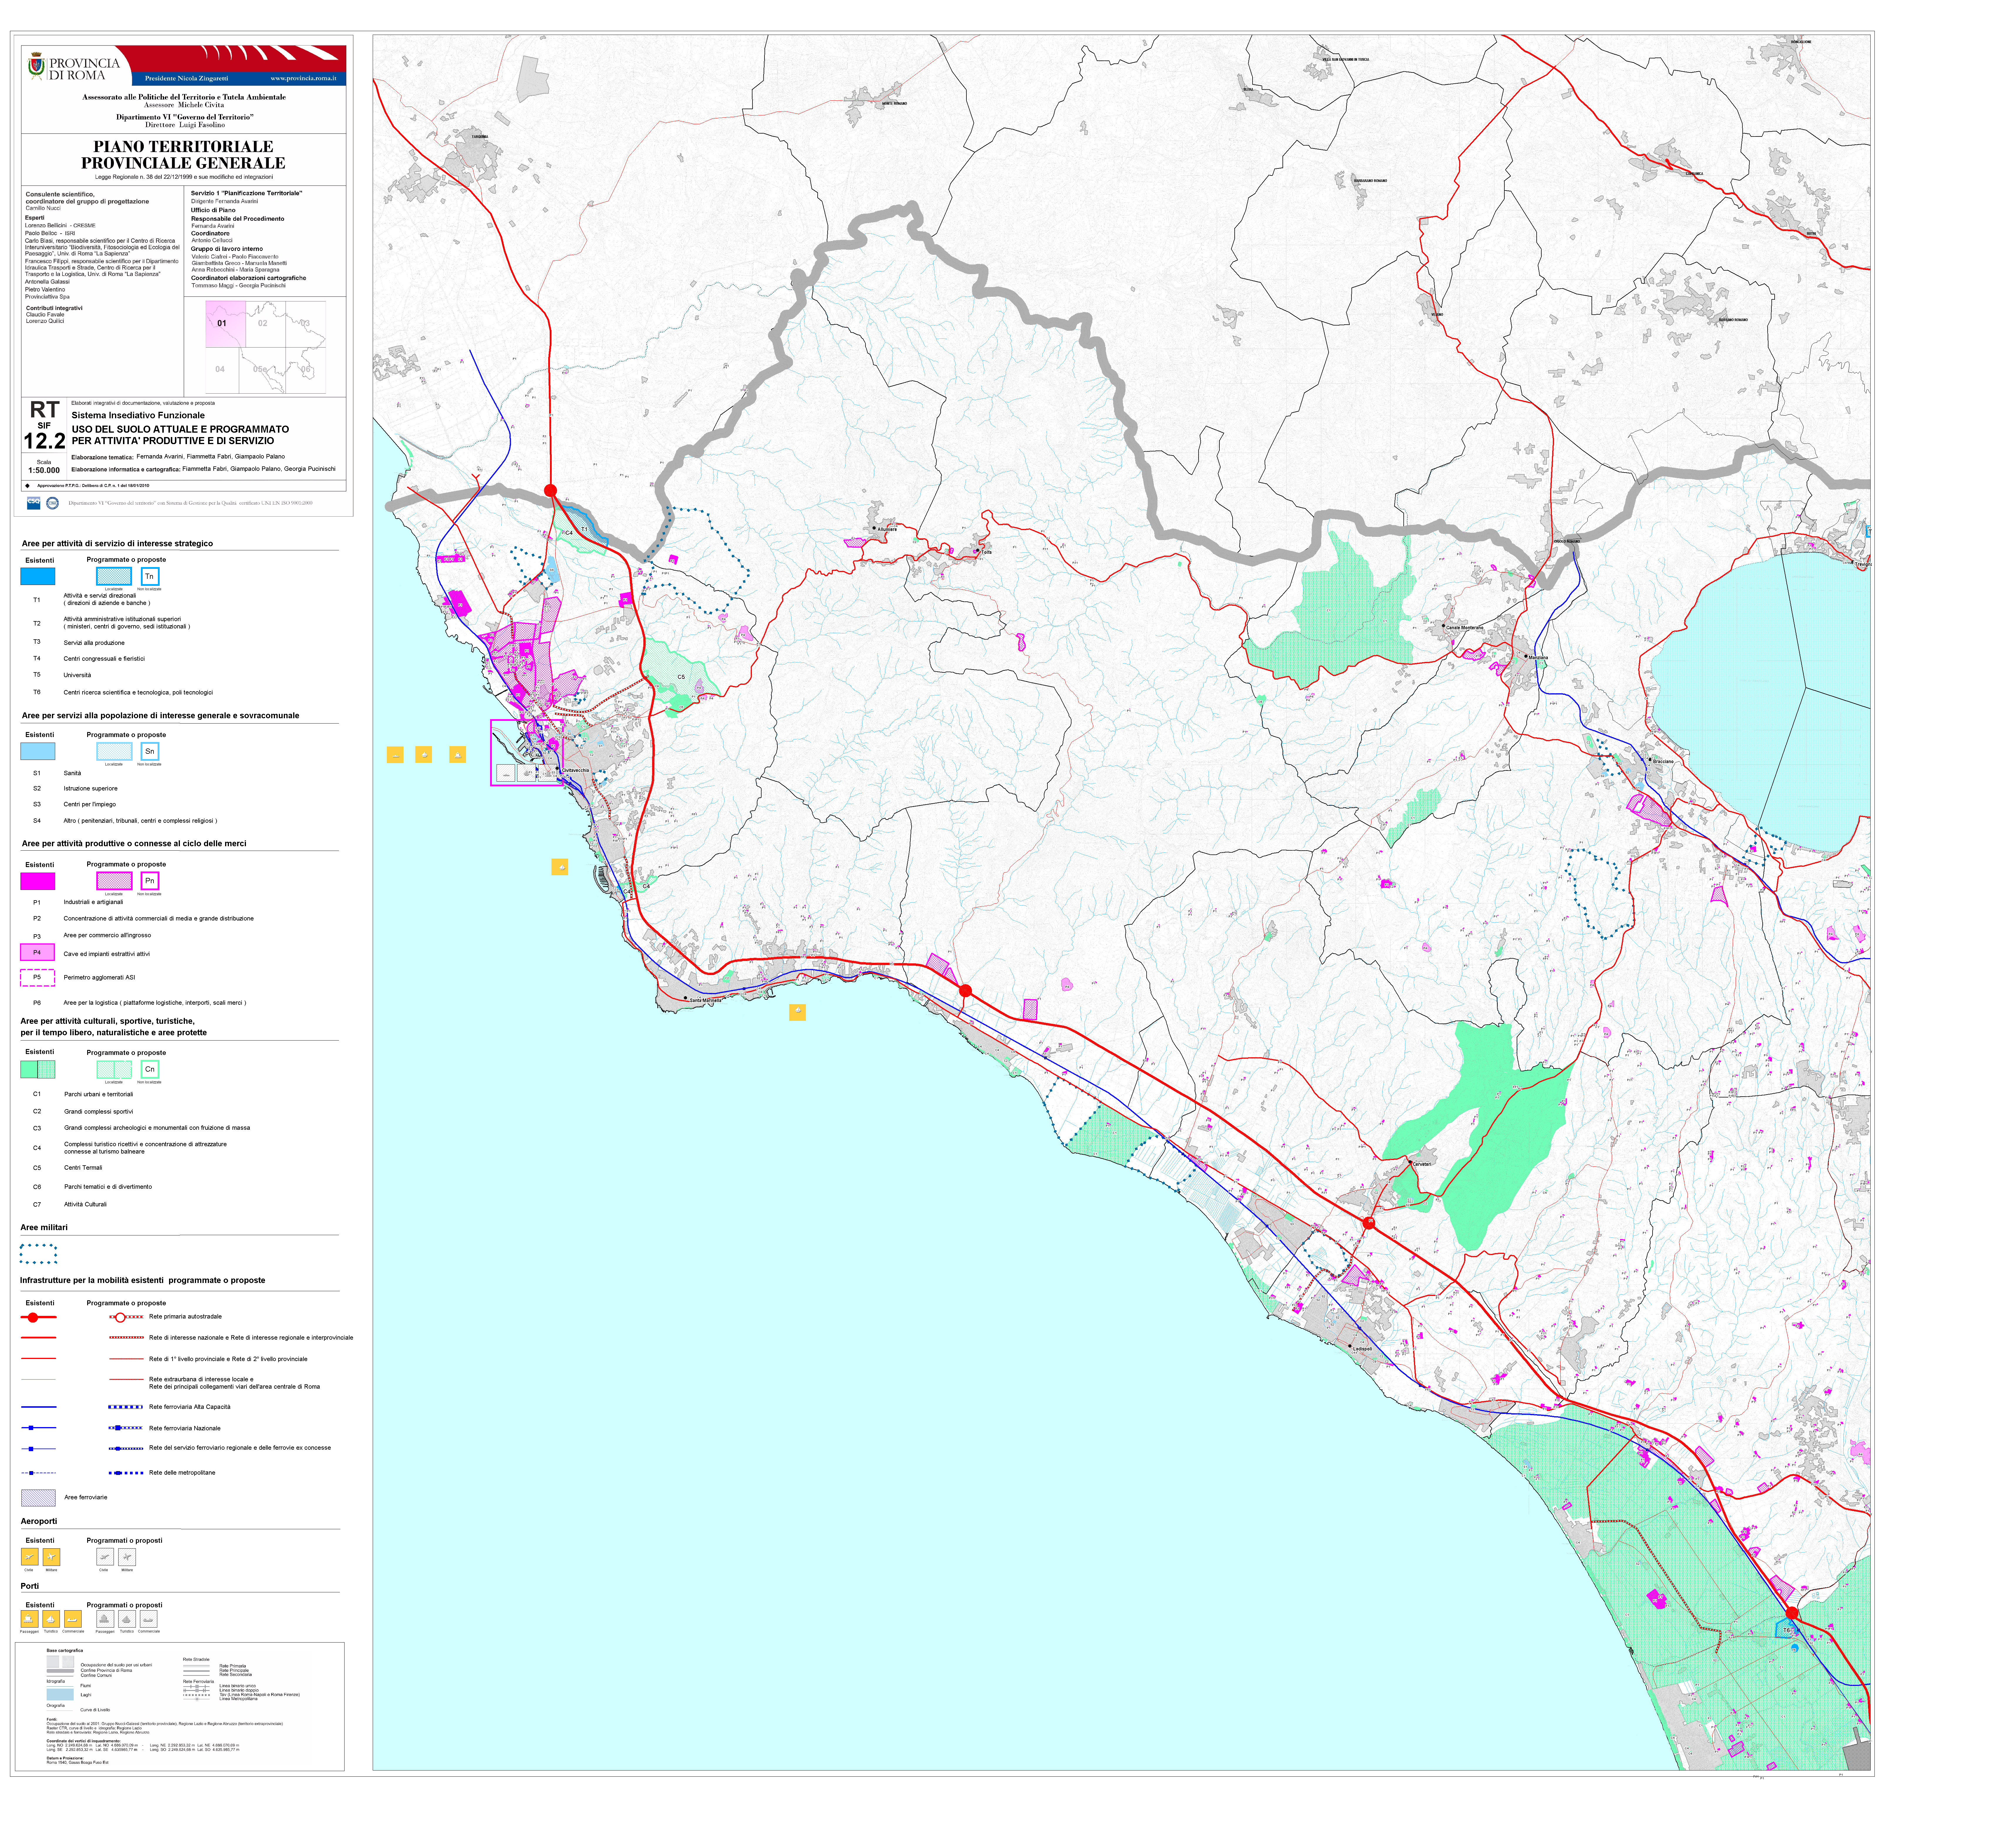Click the 'Rete ferroviaria Alta Capacità' label
Viewport: 1993px width, 1848px height.
point(190,1407)
